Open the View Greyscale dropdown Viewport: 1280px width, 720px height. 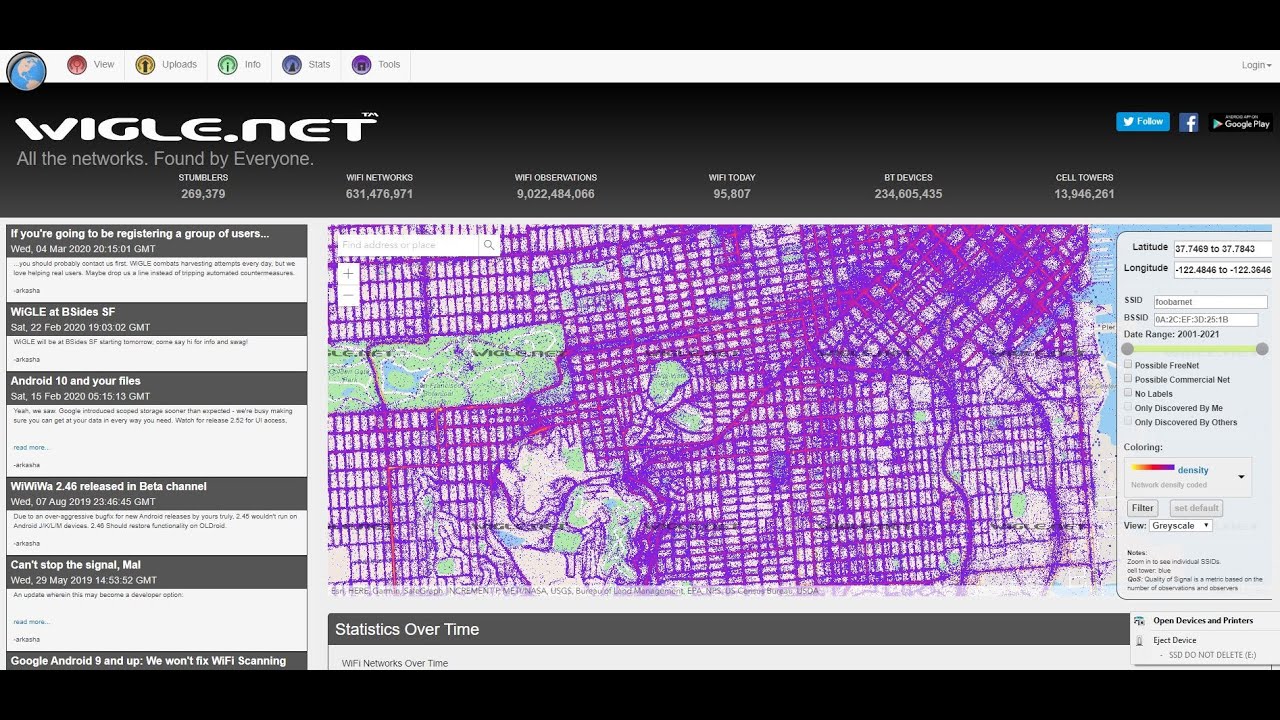1181,525
